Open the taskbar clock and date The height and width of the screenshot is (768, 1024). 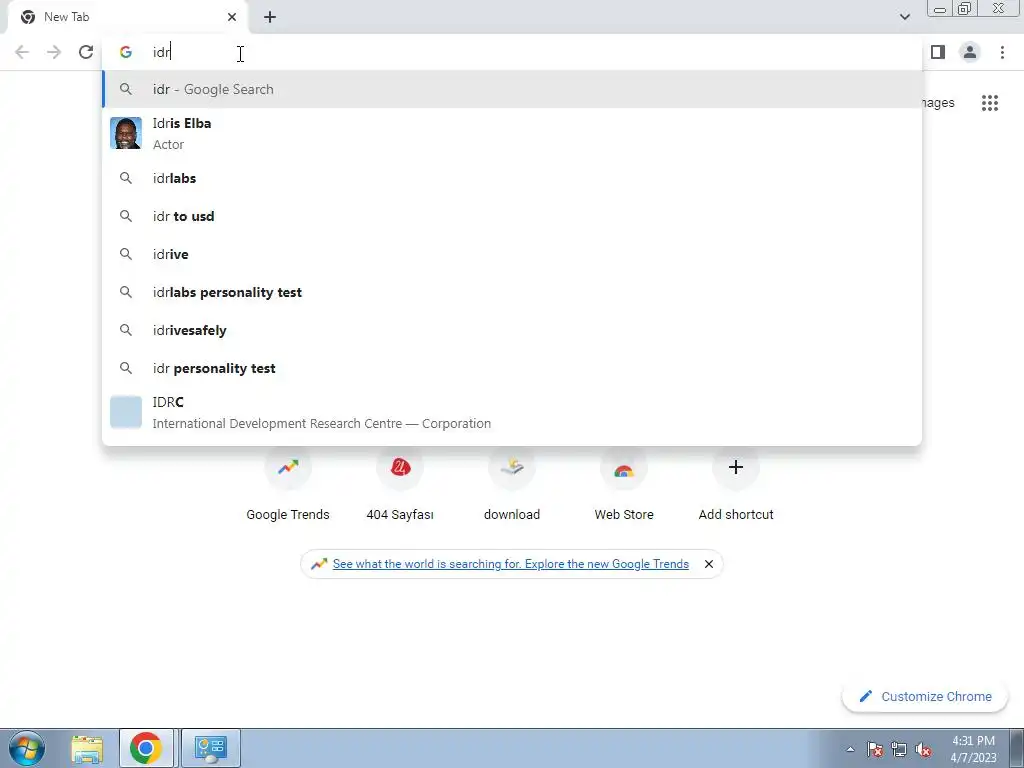[973, 749]
